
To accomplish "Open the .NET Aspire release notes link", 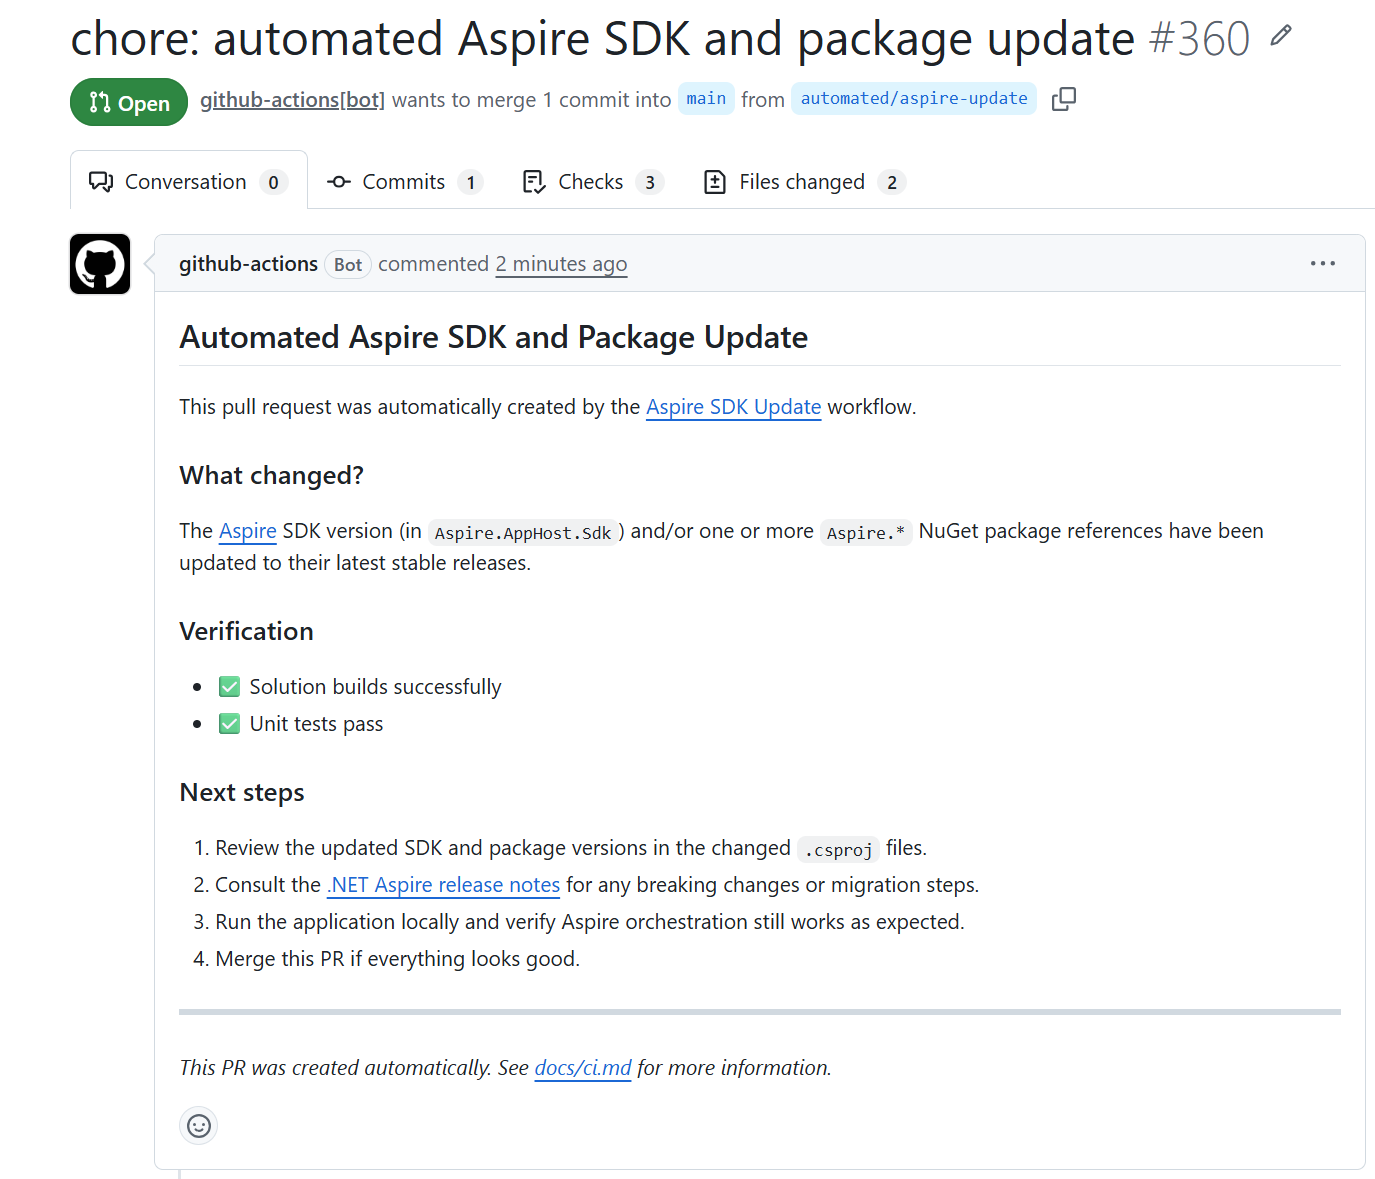I will pyautogui.click(x=443, y=885).
